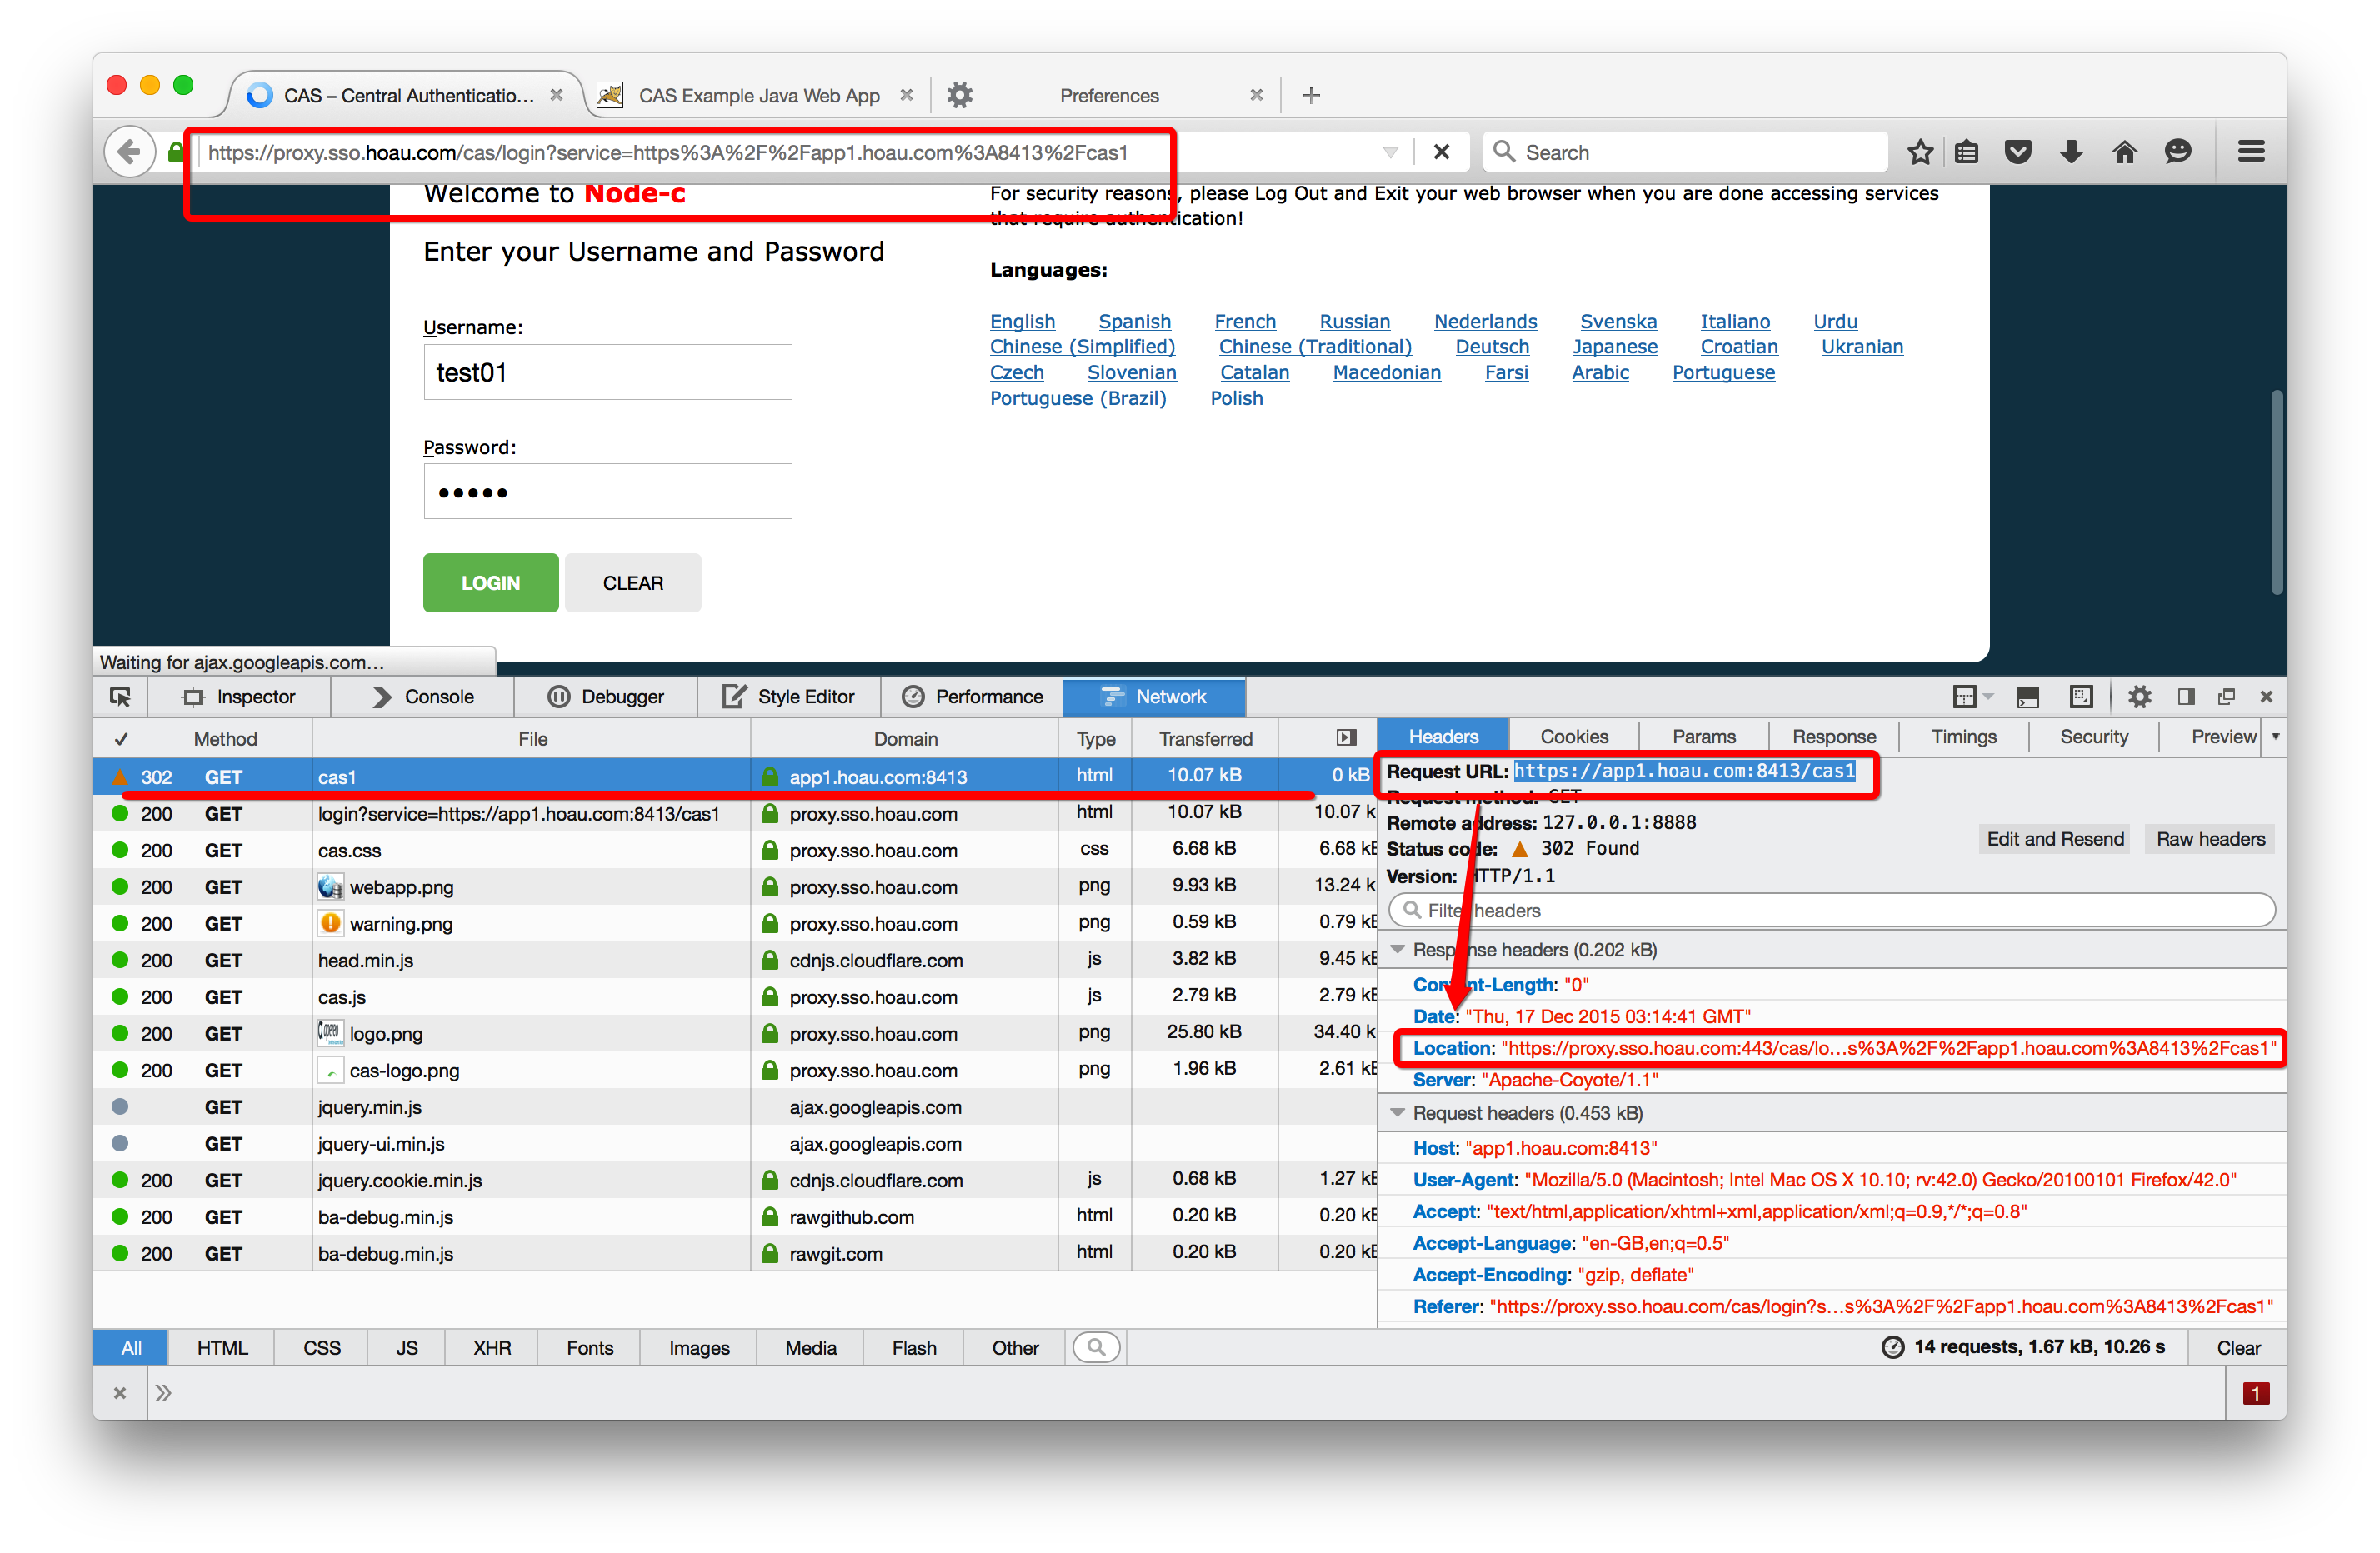Screen dimensions: 2380x1553
Task: Click the Pocket icon in browser toolbar
Action: (2018, 152)
